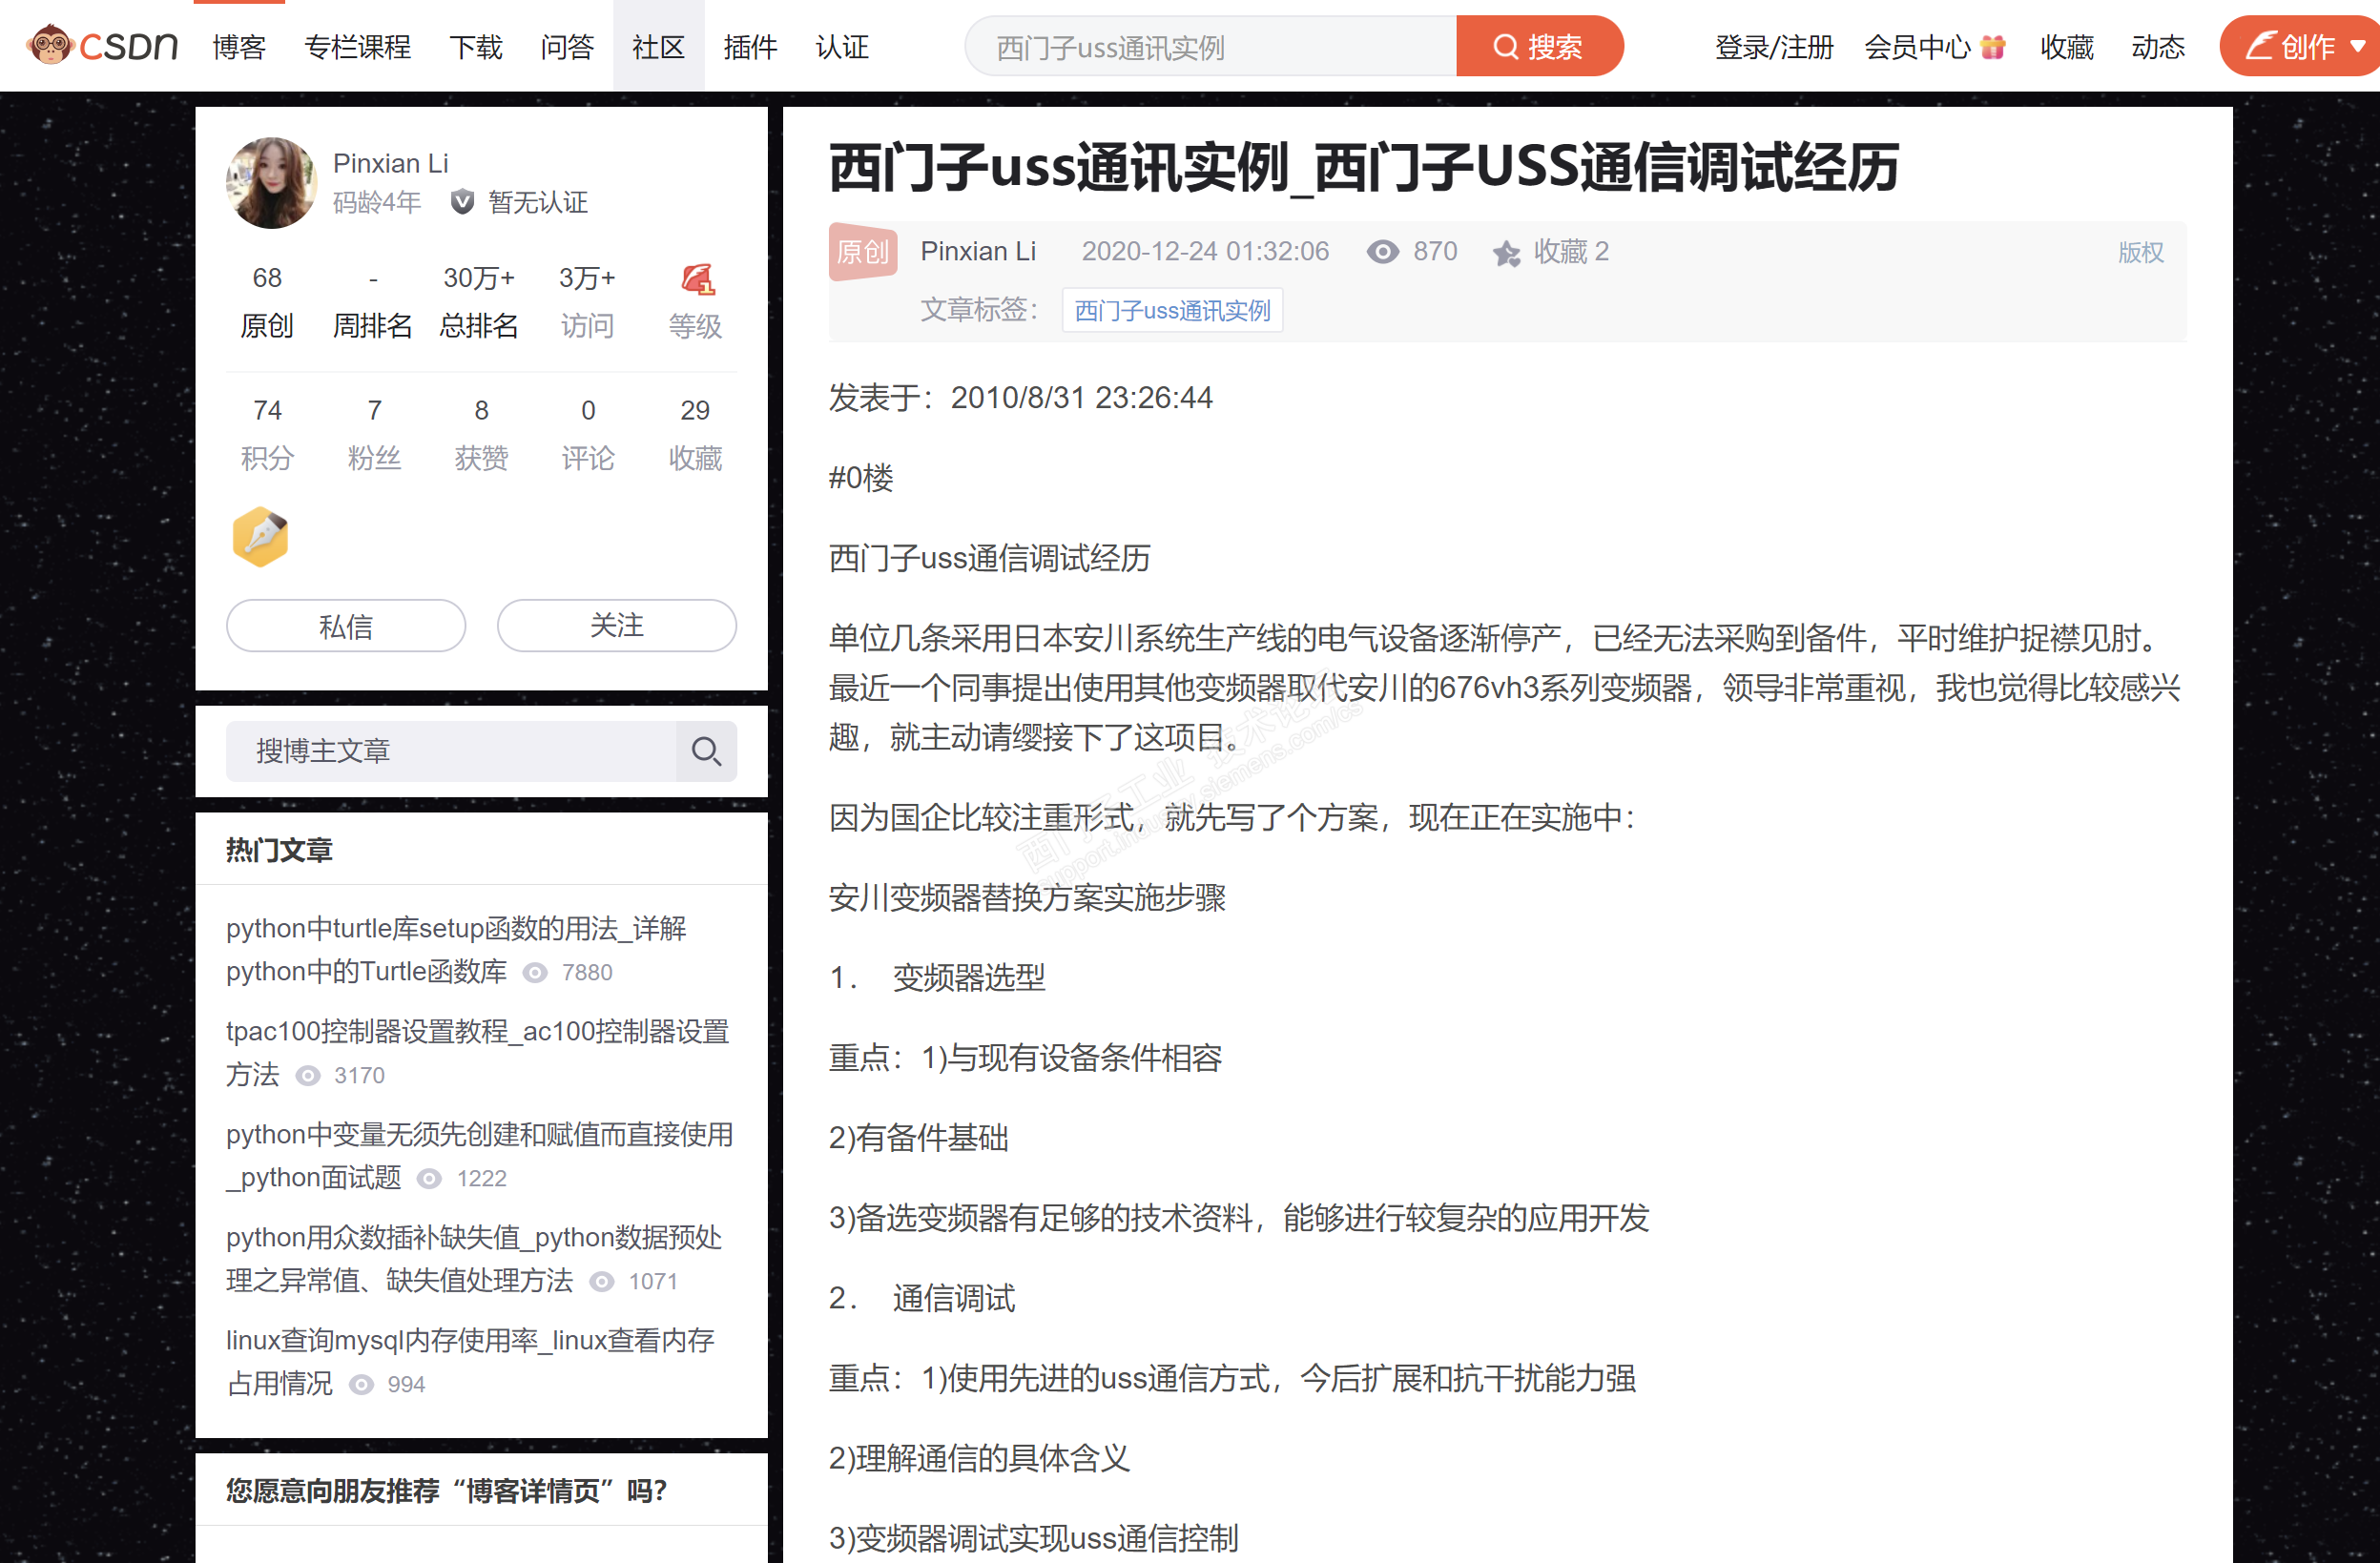Open the 专栏课程 menu item
2380x1563 pixels.
coord(357,47)
